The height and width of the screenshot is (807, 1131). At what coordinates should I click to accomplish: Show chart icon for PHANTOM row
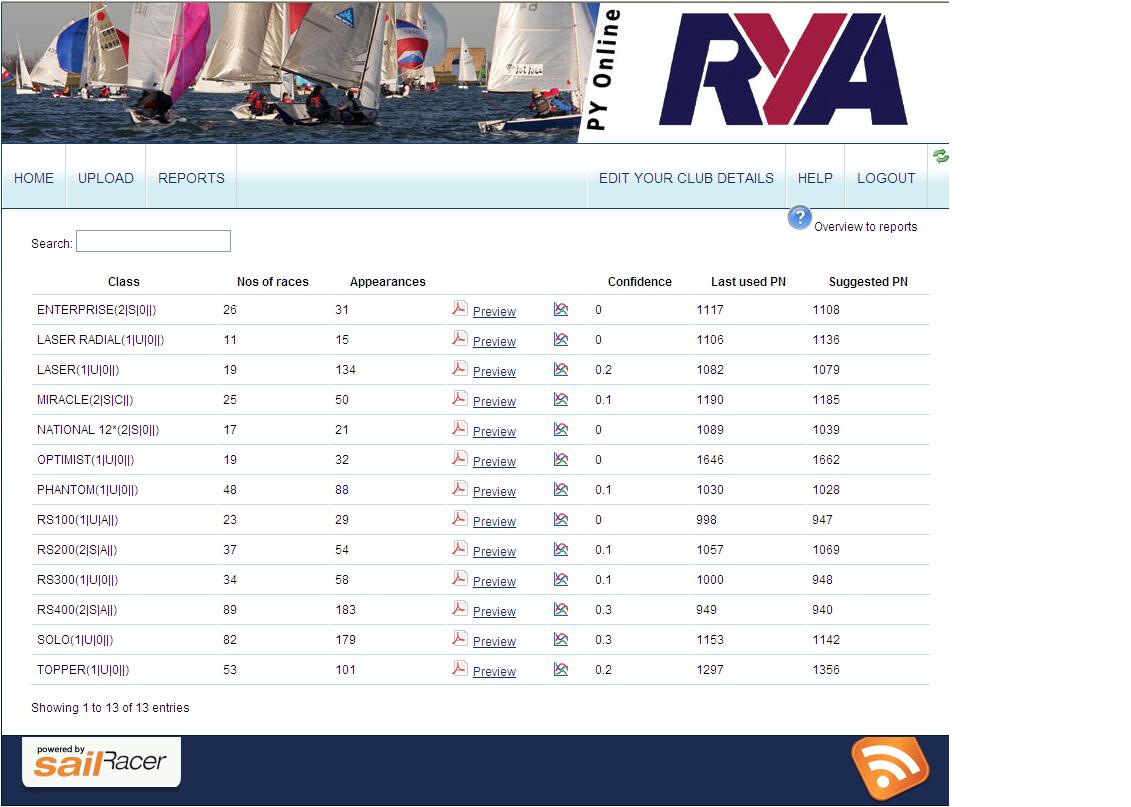[560, 489]
